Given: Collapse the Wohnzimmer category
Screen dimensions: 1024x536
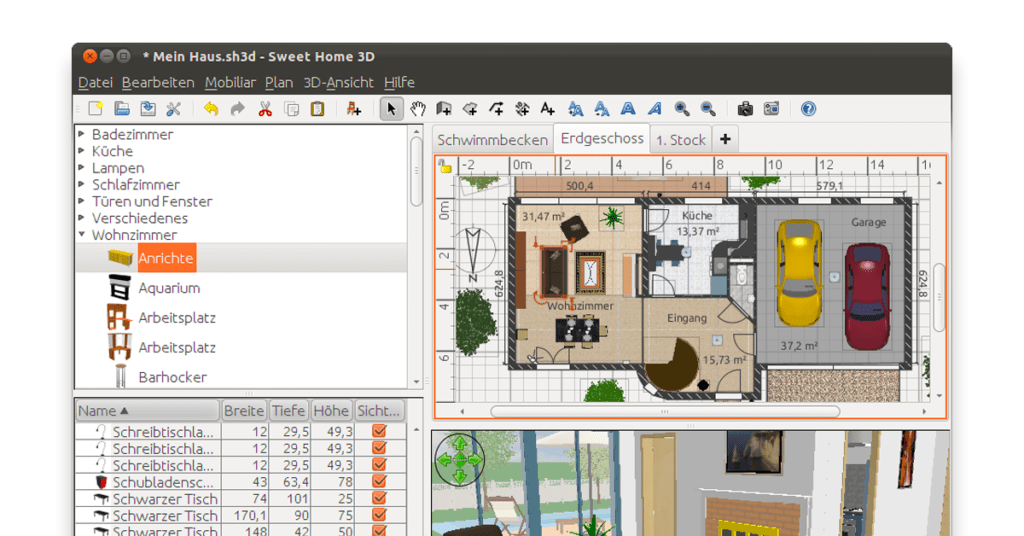Looking at the screenshot, I should tap(82, 234).
